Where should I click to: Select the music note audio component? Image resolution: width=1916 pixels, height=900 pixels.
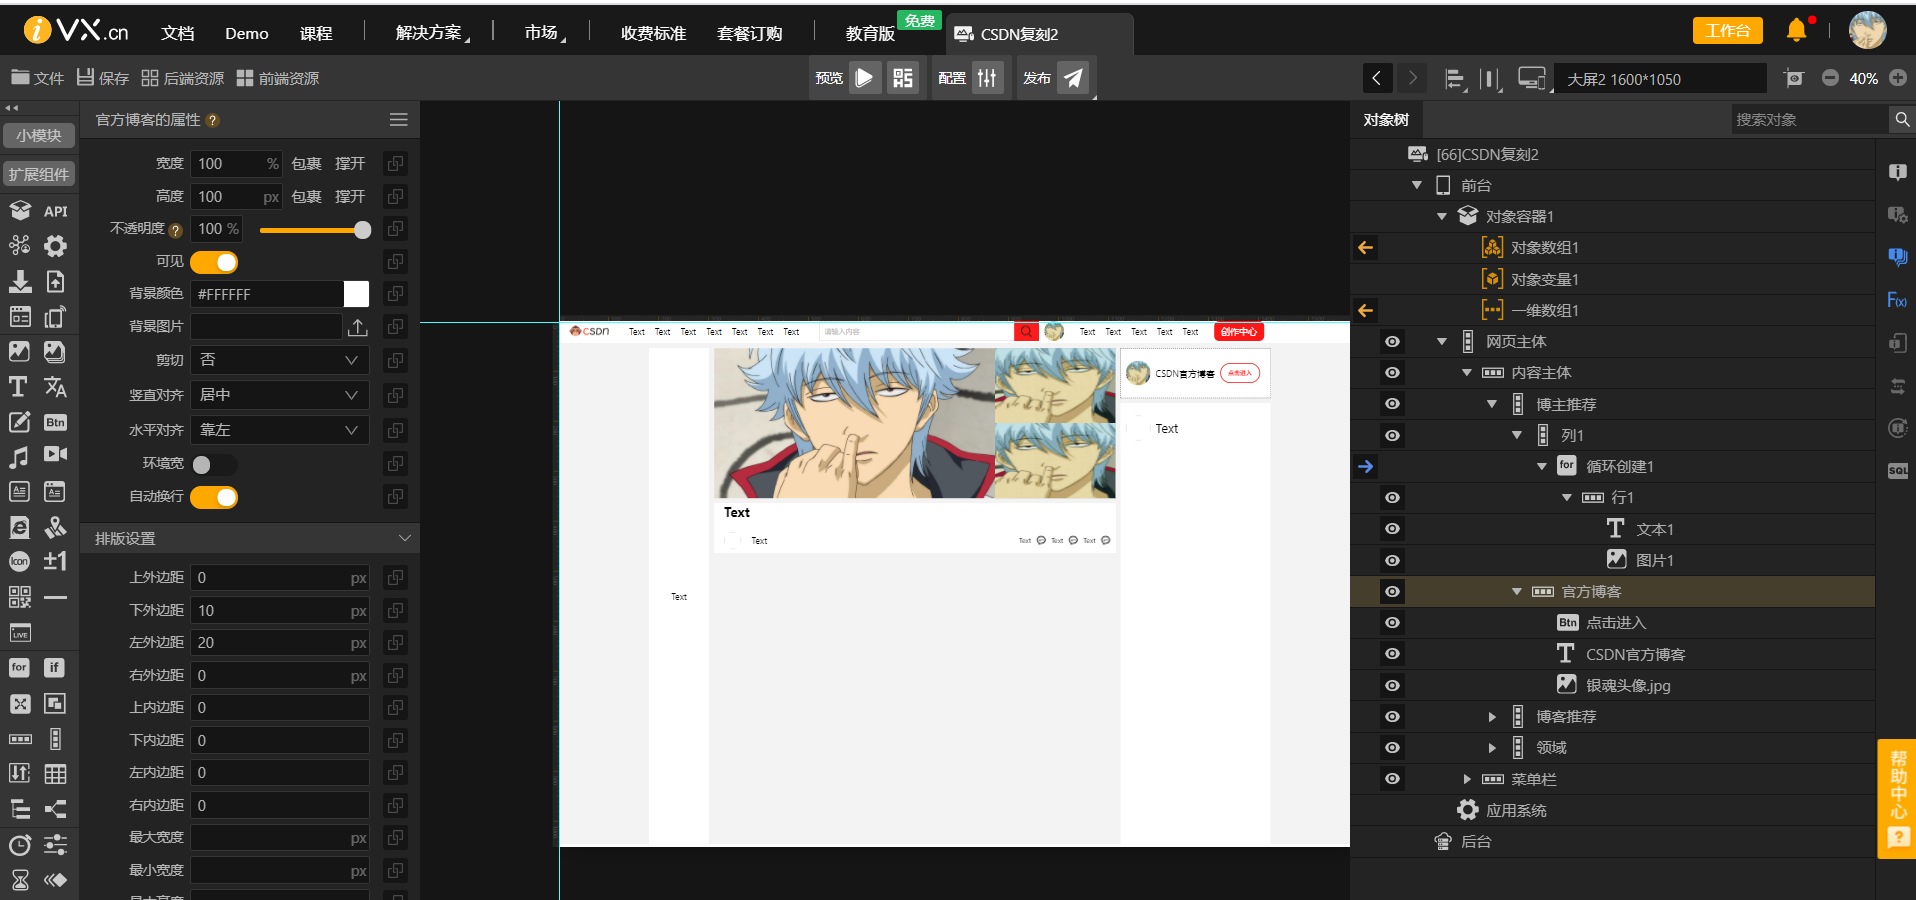(x=19, y=457)
